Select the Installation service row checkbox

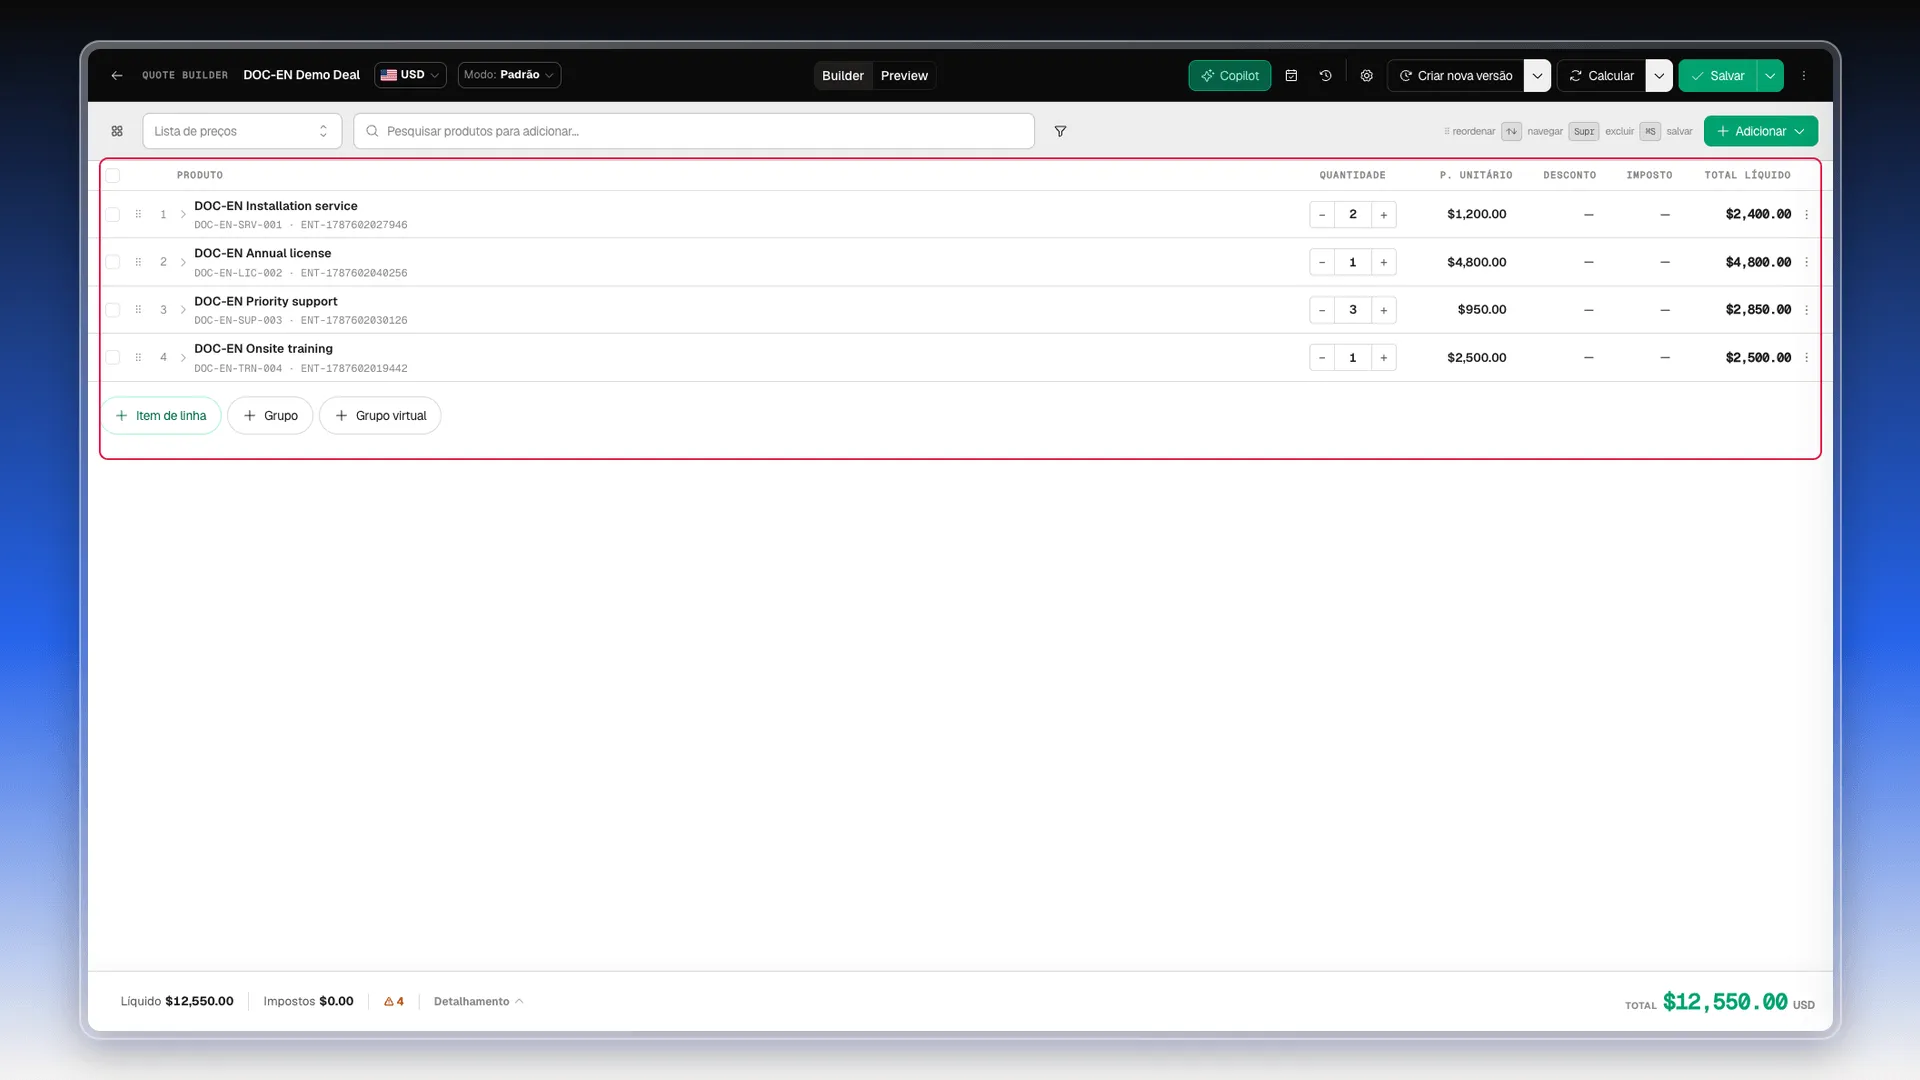113,214
